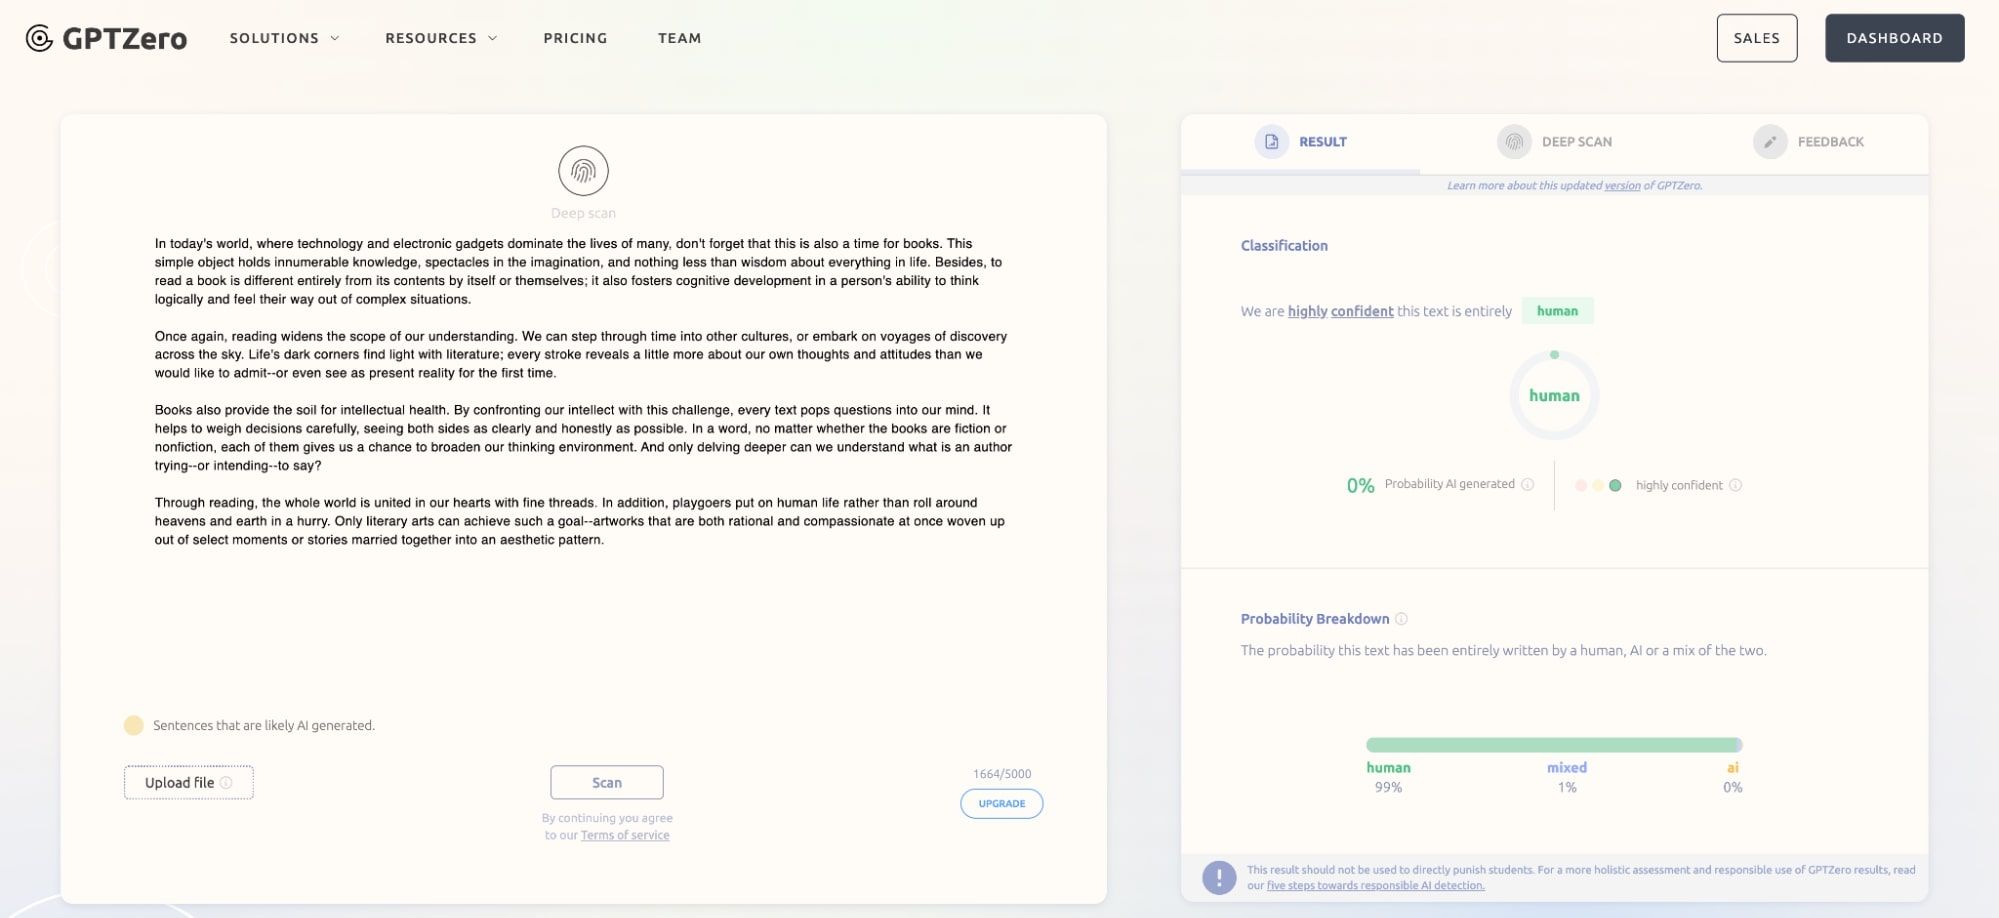Open the Team page
The width and height of the screenshot is (1999, 918).
click(x=679, y=38)
